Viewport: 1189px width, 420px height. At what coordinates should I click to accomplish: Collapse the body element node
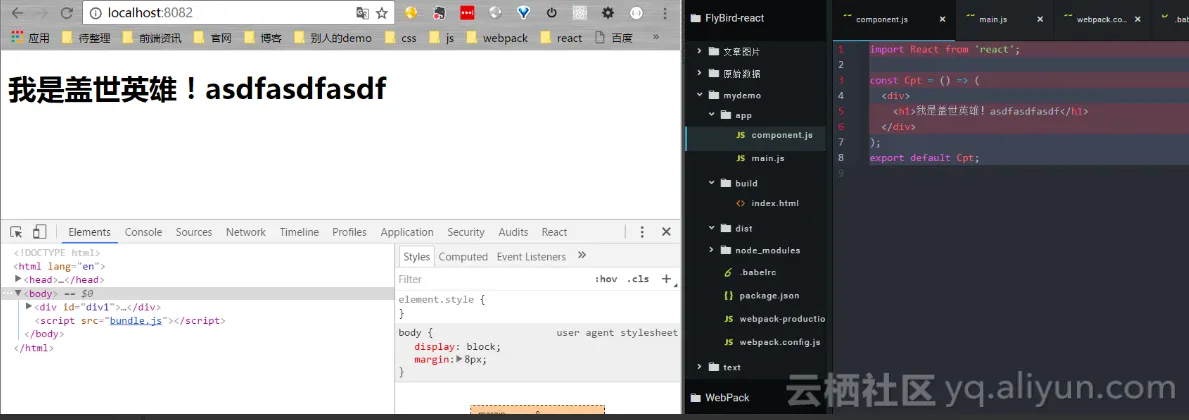point(19,293)
